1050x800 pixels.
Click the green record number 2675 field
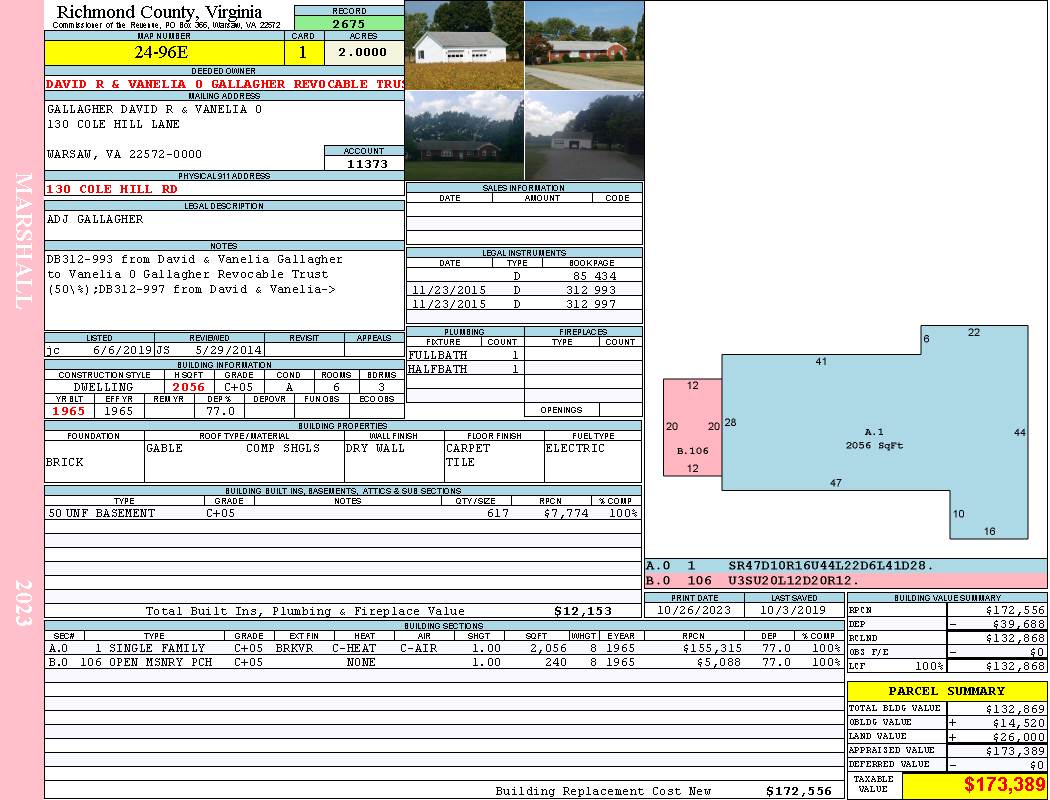(x=348, y=24)
